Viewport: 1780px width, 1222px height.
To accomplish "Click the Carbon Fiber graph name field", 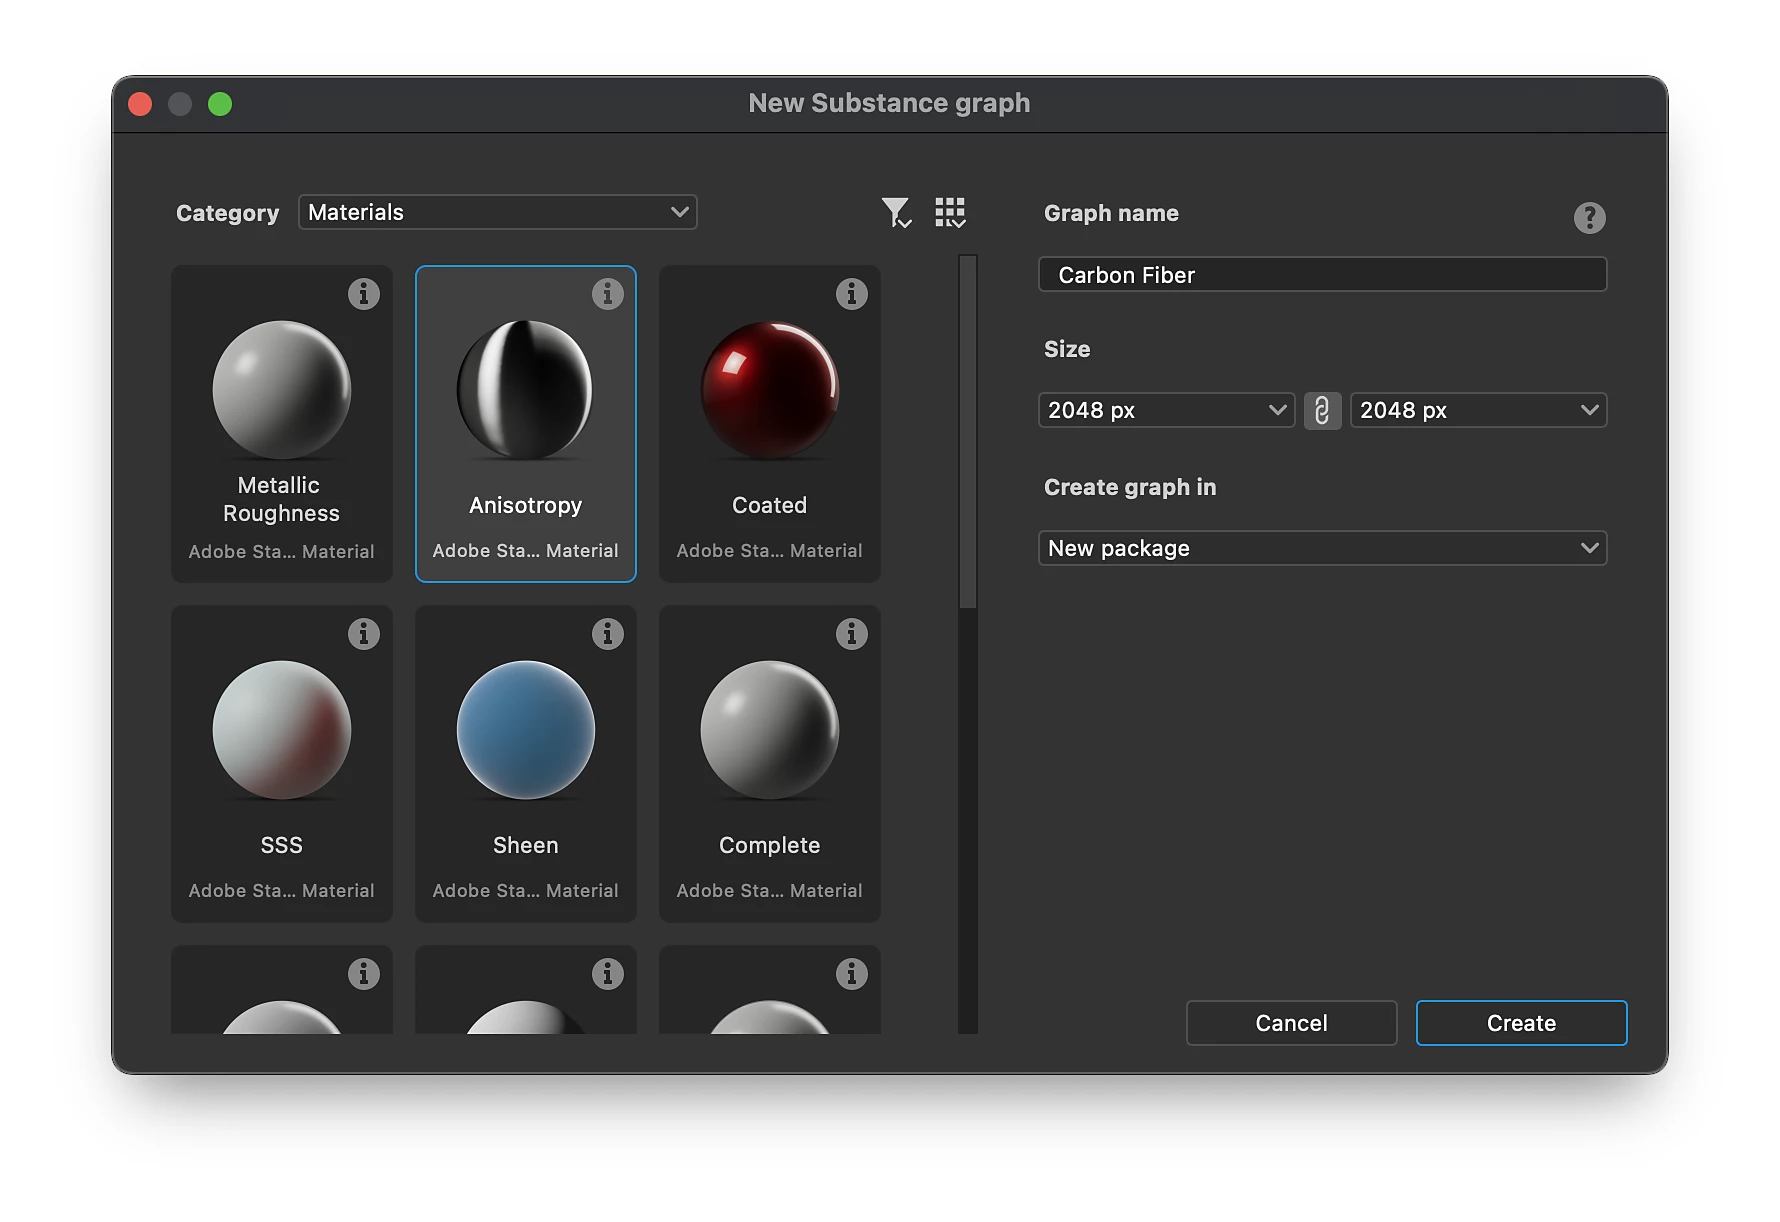I will click(x=1322, y=274).
